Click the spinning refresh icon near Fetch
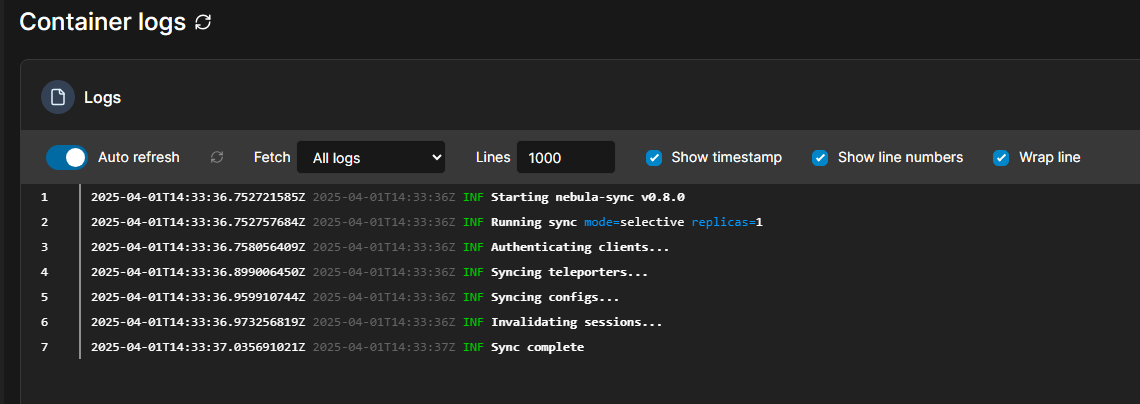The width and height of the screenshot is (1140, 404). 217,157
